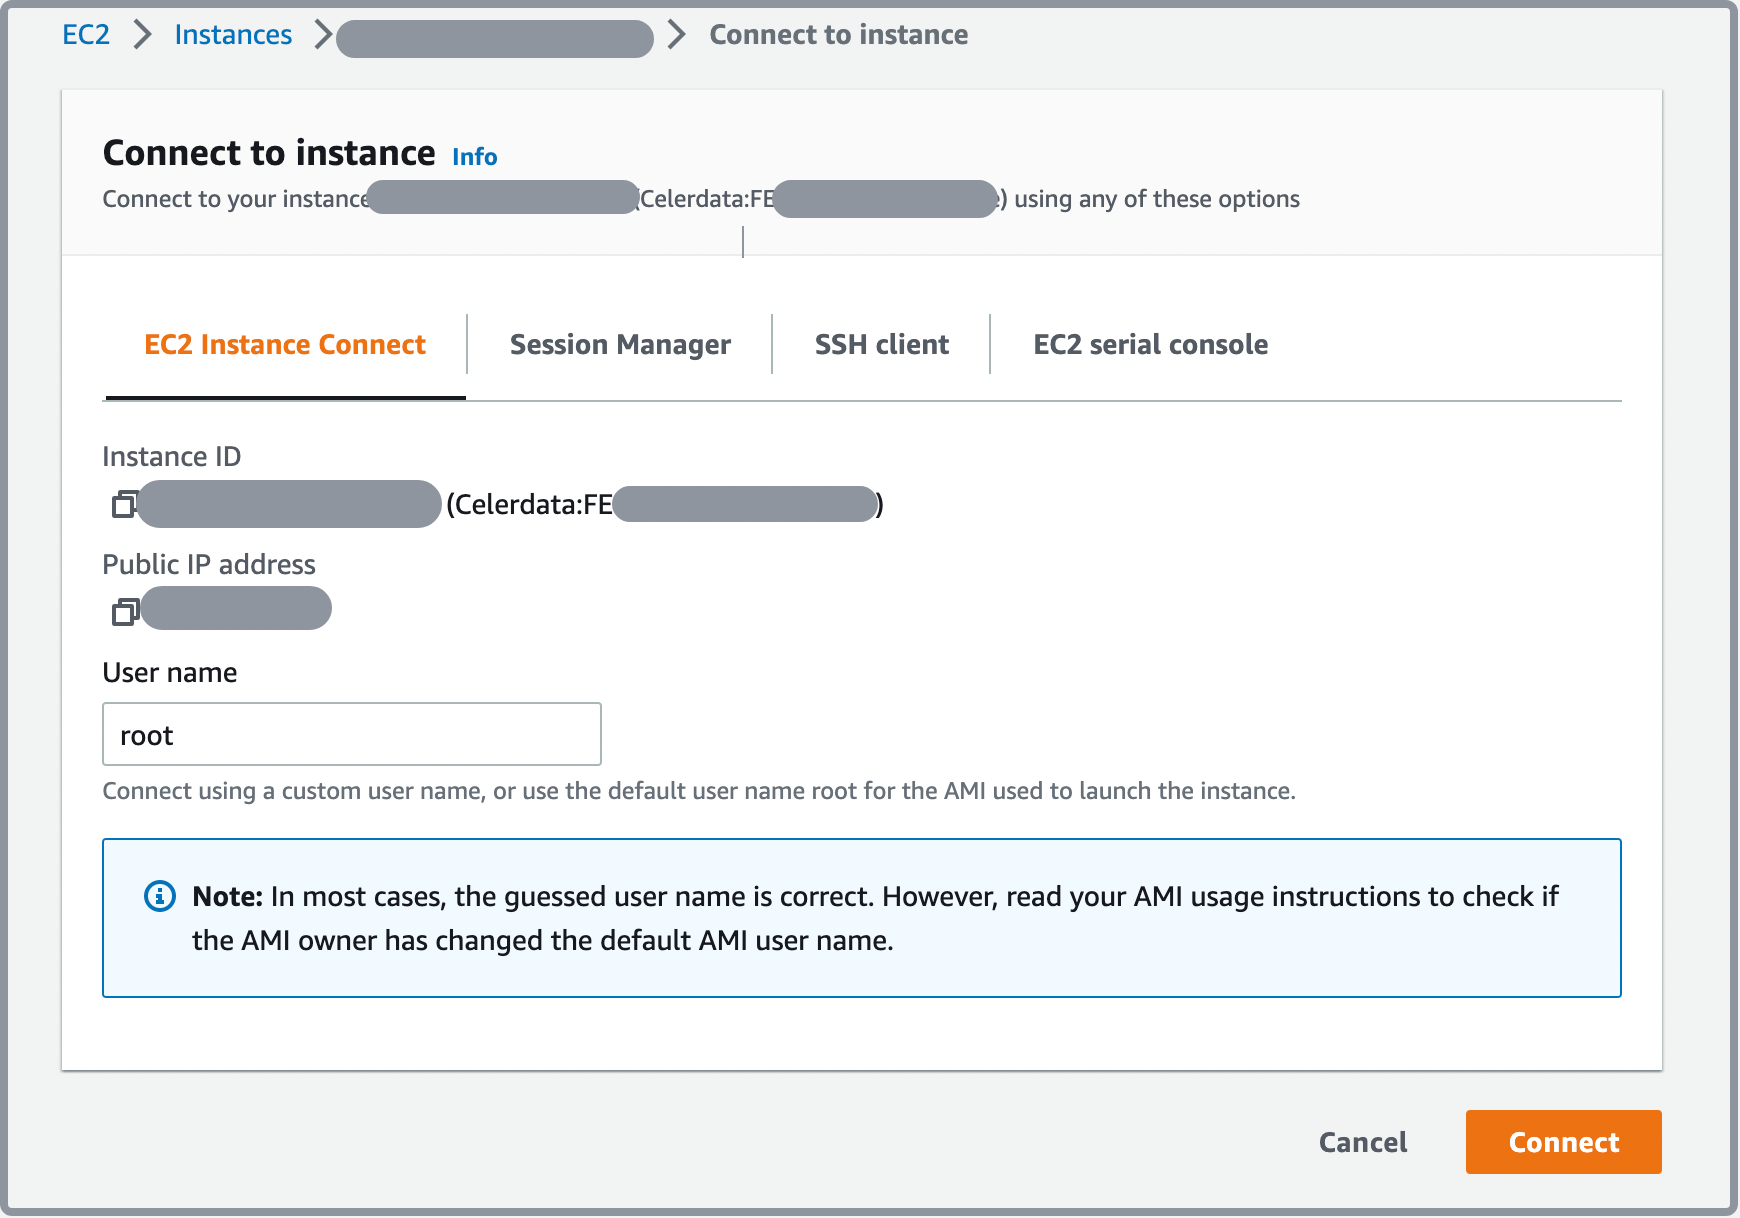Viewport: 1740px width, 1218px height.
Task: Select the EC2 Instance Connect tab
Action: (285, 345)
